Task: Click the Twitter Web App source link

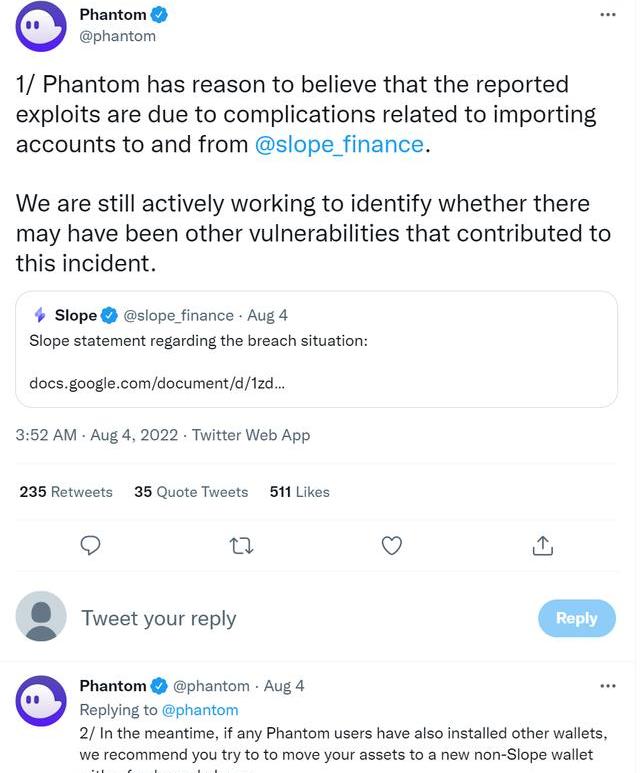Action: (x=251, y=435)
